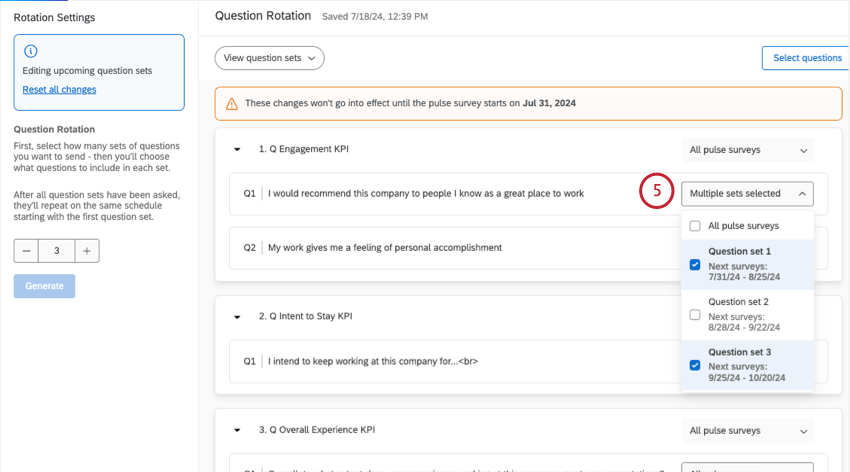This screenshot has width=850, height=472.
Task: Uncheck the Question set 3 checkbox
Action: (695, 365)
